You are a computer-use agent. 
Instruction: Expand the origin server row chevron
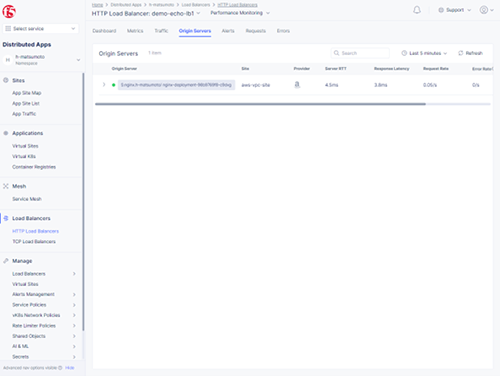[x=104, y=85]
